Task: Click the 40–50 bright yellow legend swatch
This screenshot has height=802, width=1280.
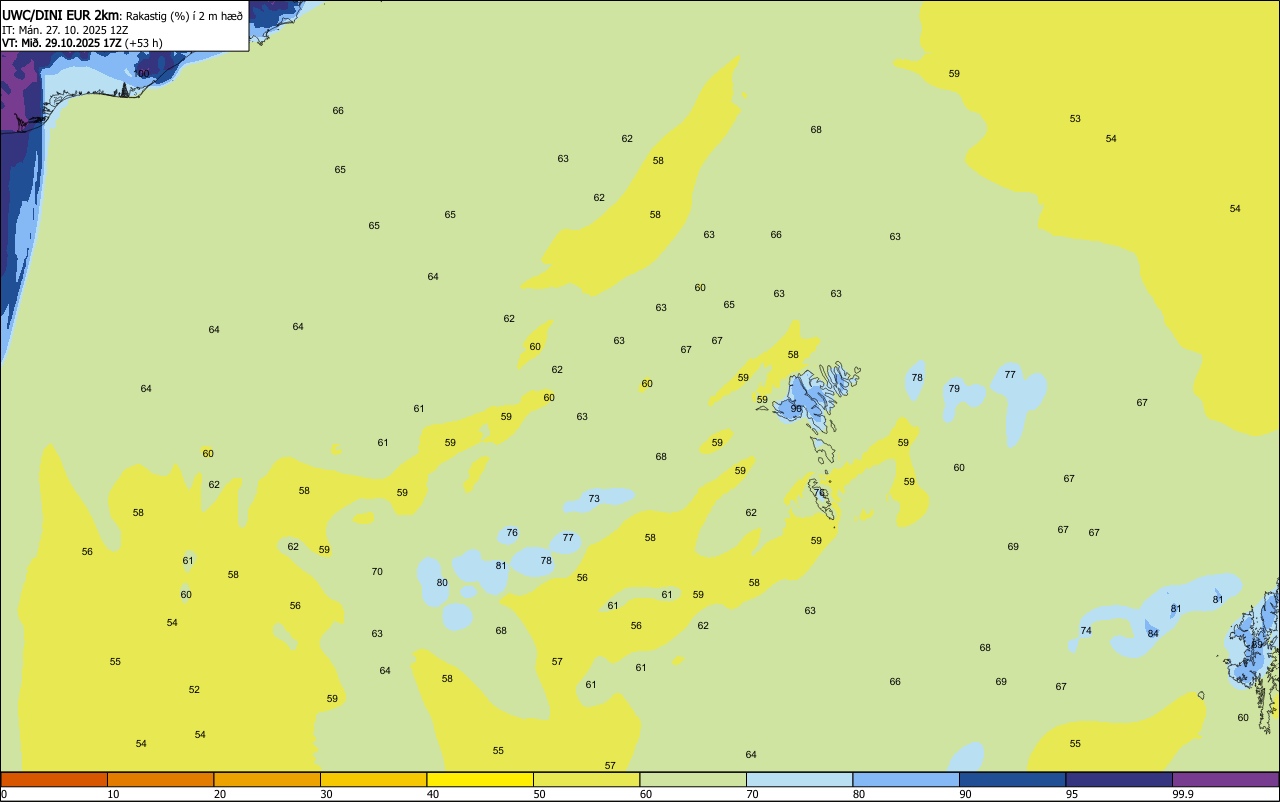Action: pos(480,779)
